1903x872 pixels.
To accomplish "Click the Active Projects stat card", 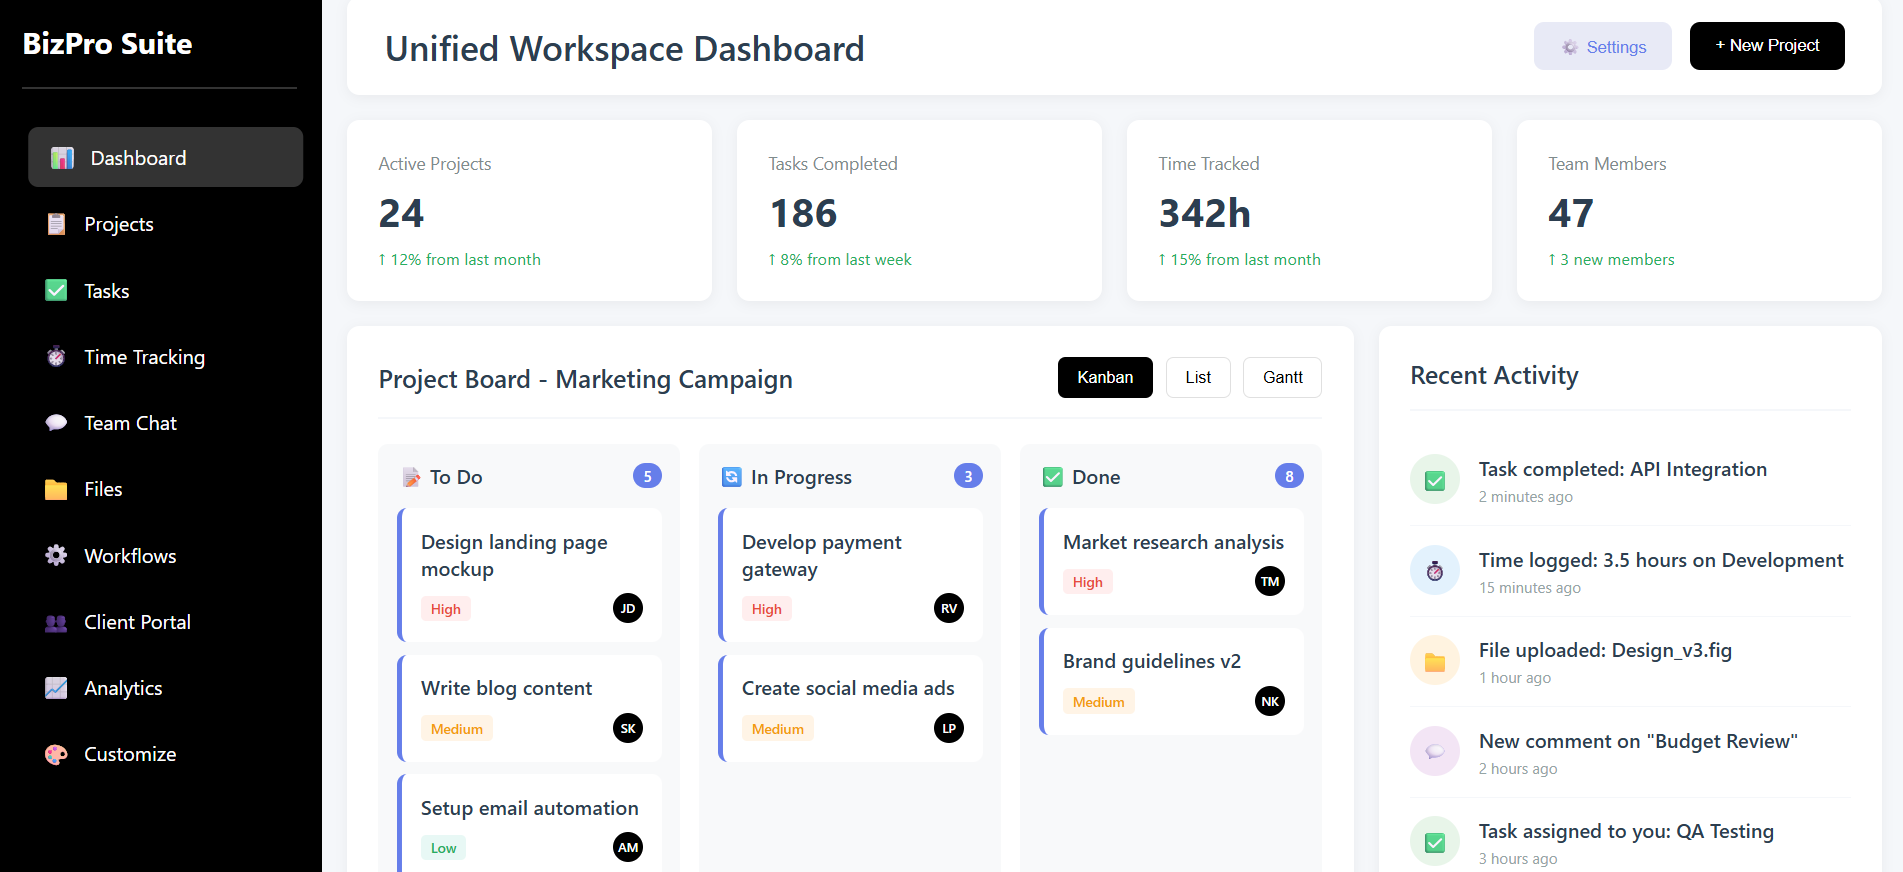I will click(529, 211).
